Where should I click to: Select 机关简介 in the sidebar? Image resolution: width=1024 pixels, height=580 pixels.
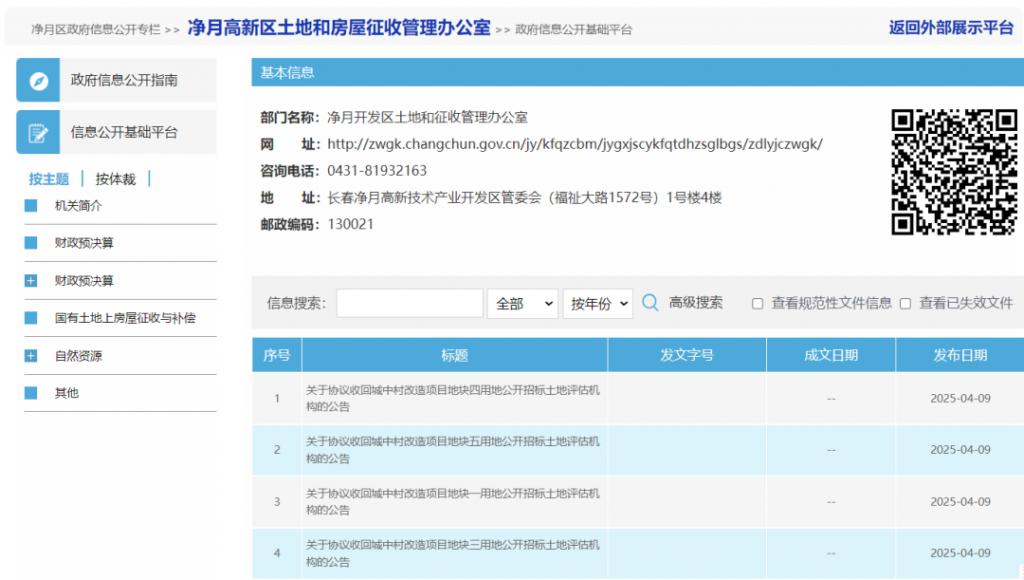point(78,206)
